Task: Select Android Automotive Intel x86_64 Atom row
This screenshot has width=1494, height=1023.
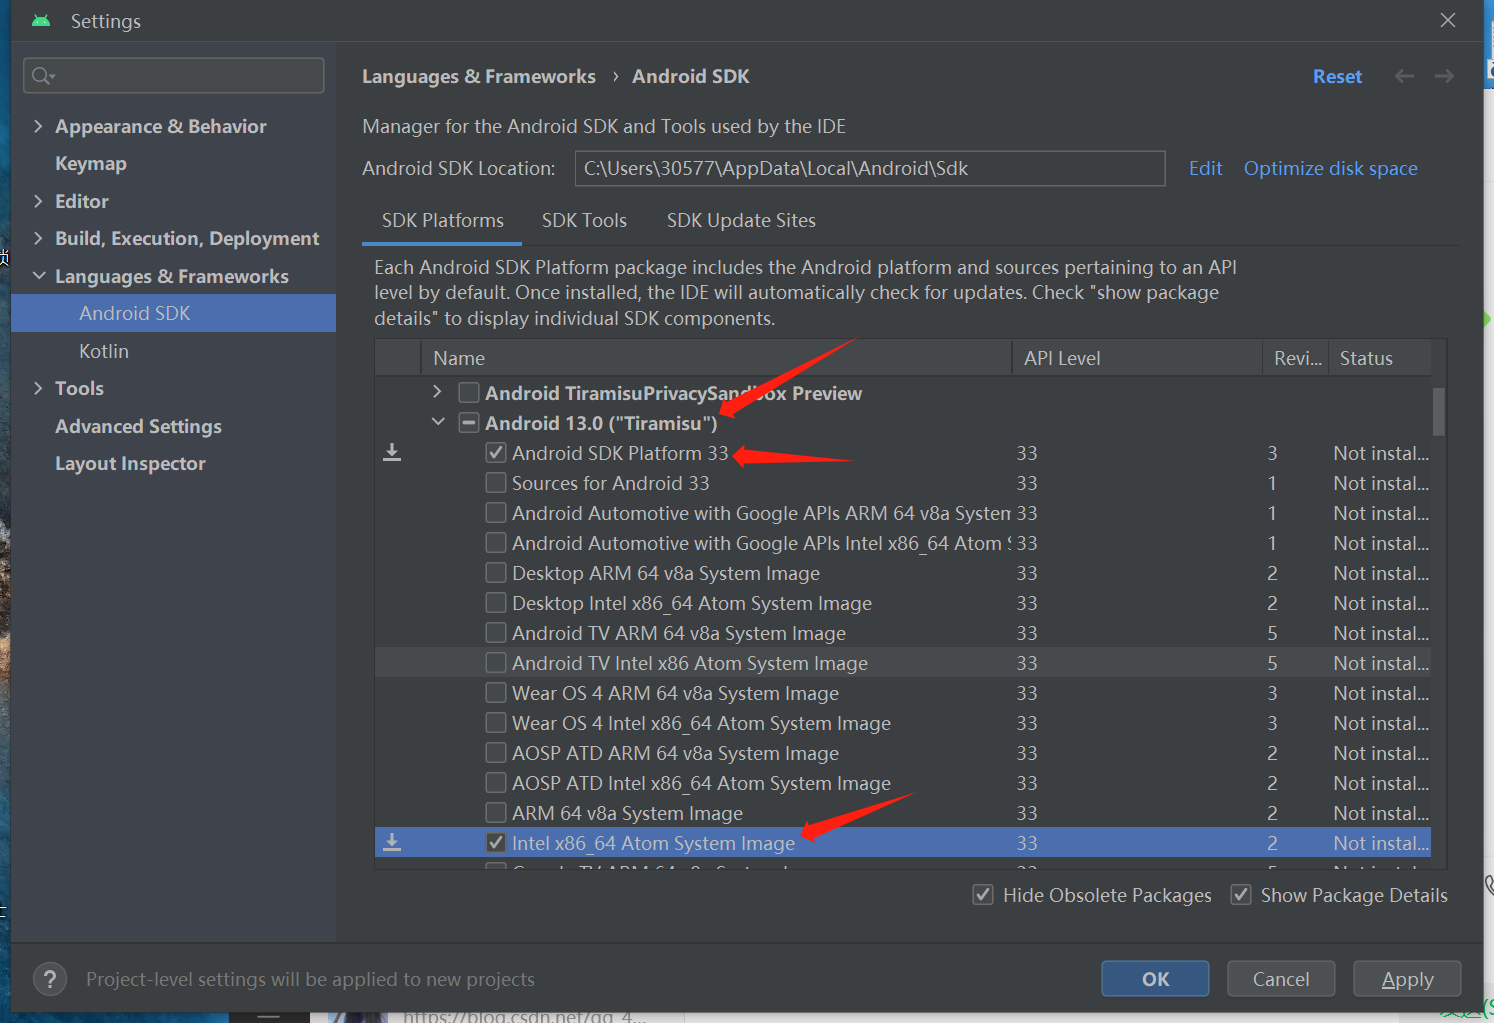Action: (903, 543)
